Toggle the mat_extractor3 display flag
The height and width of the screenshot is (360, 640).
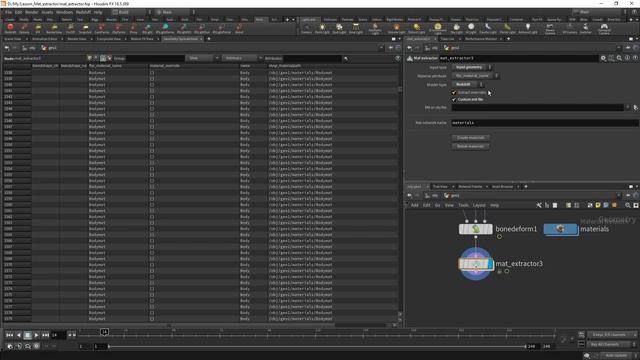point(490,264)
